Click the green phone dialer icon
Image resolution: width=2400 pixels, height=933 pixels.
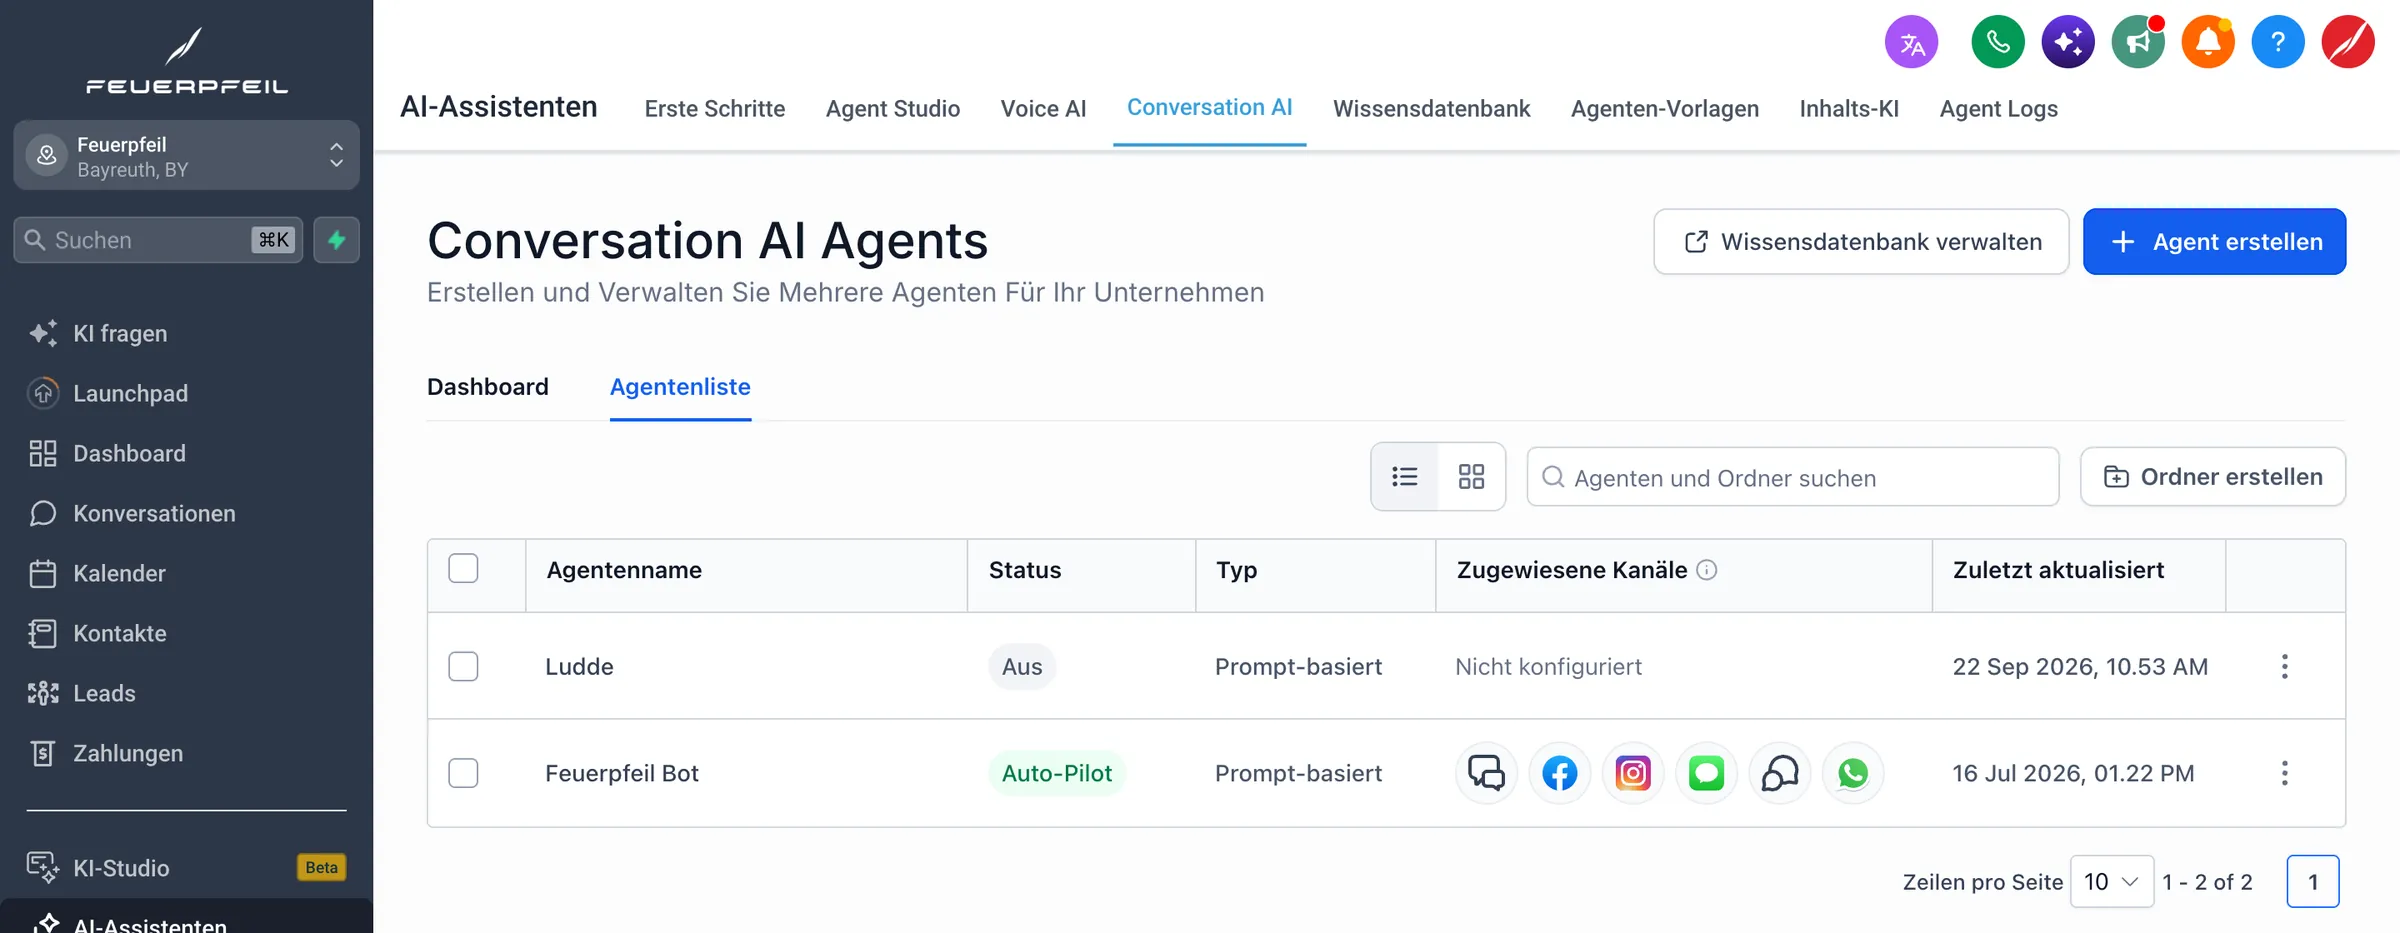[x=1997, y=43]
